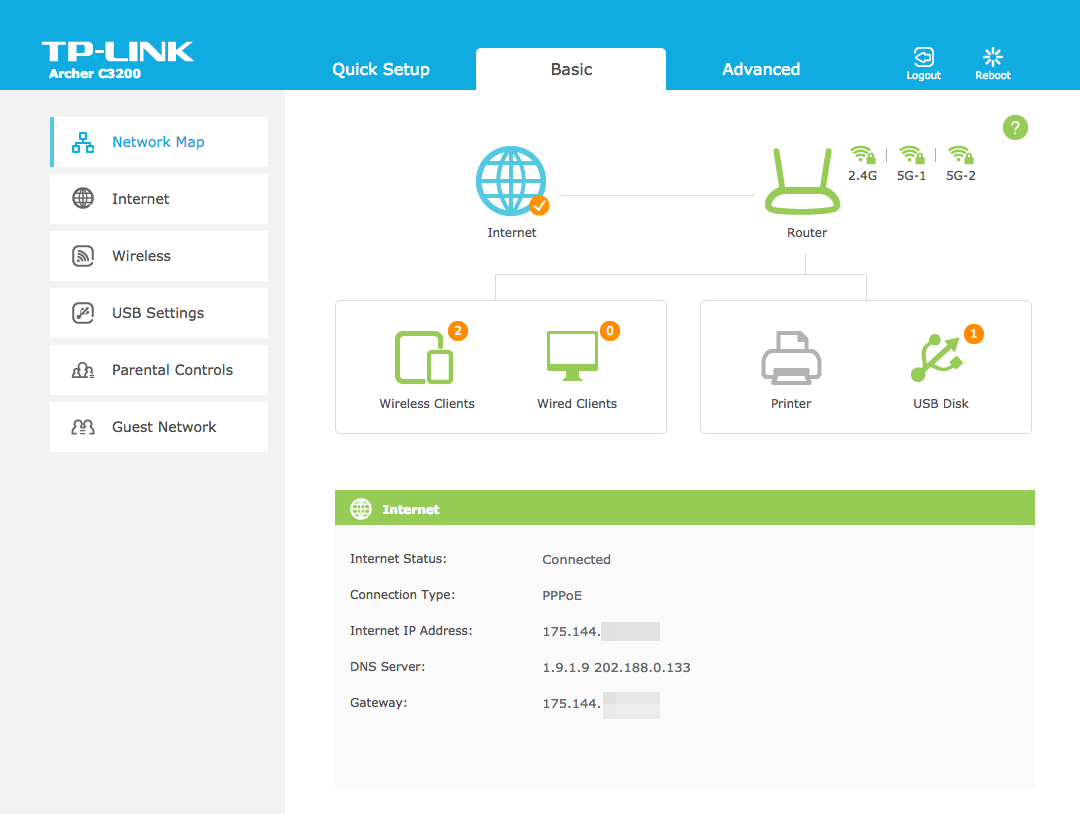Click the 5G-2 Wi-Fi band icon

[961, 156]
